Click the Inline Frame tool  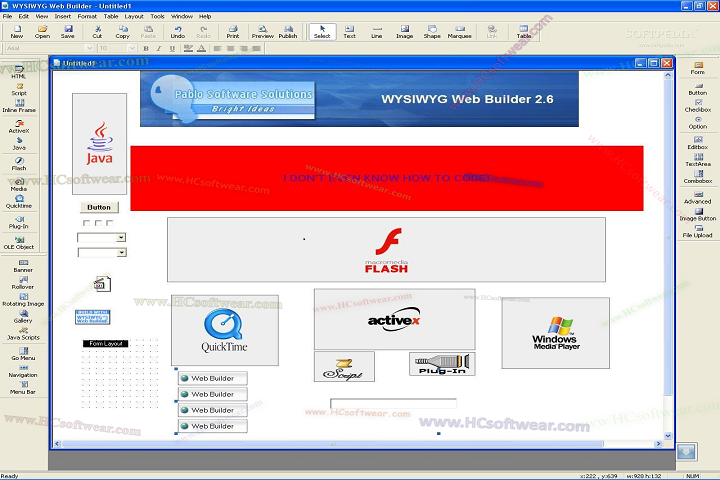[x=19, y=105]
